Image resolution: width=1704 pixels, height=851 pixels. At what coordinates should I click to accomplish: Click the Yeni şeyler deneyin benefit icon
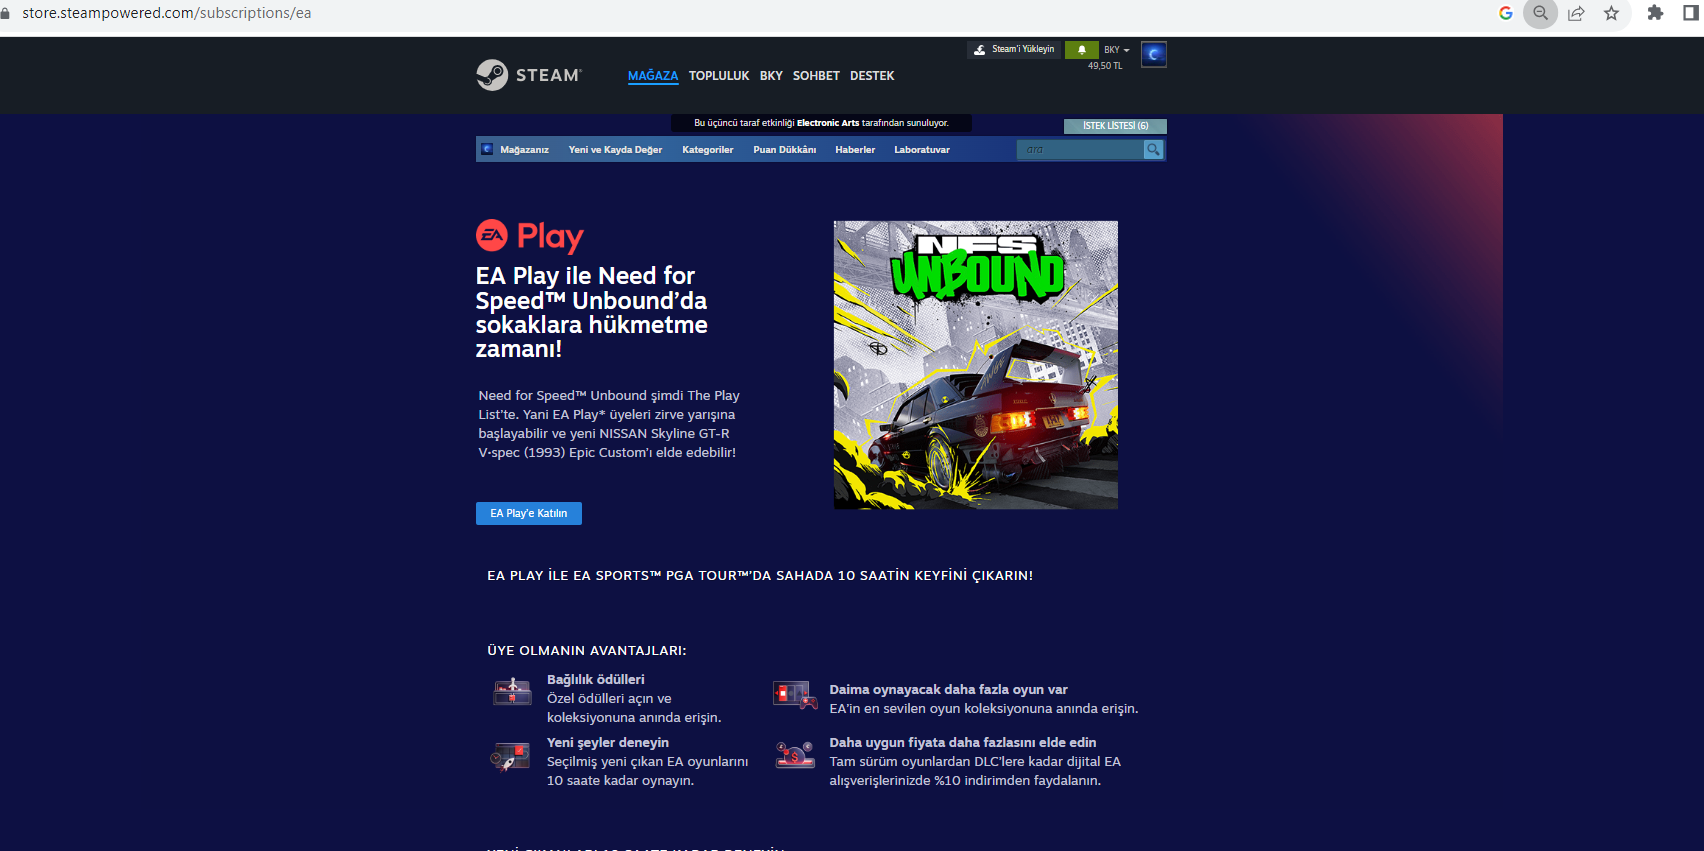[510, 756]
